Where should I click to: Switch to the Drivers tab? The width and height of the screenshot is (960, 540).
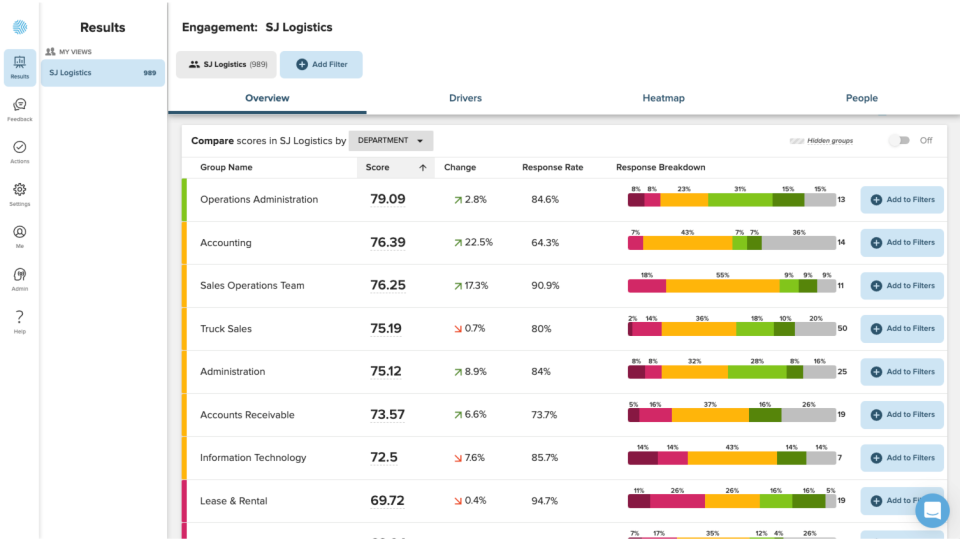coord(465,98)
